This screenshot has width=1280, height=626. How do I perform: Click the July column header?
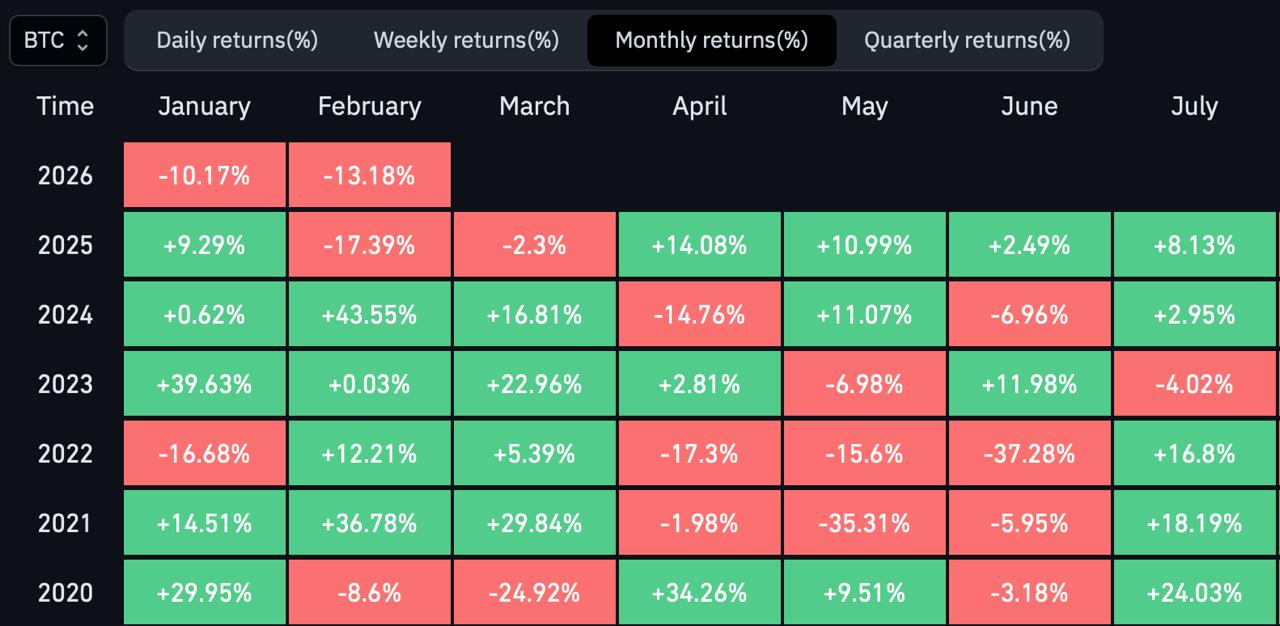[1194, 107]
